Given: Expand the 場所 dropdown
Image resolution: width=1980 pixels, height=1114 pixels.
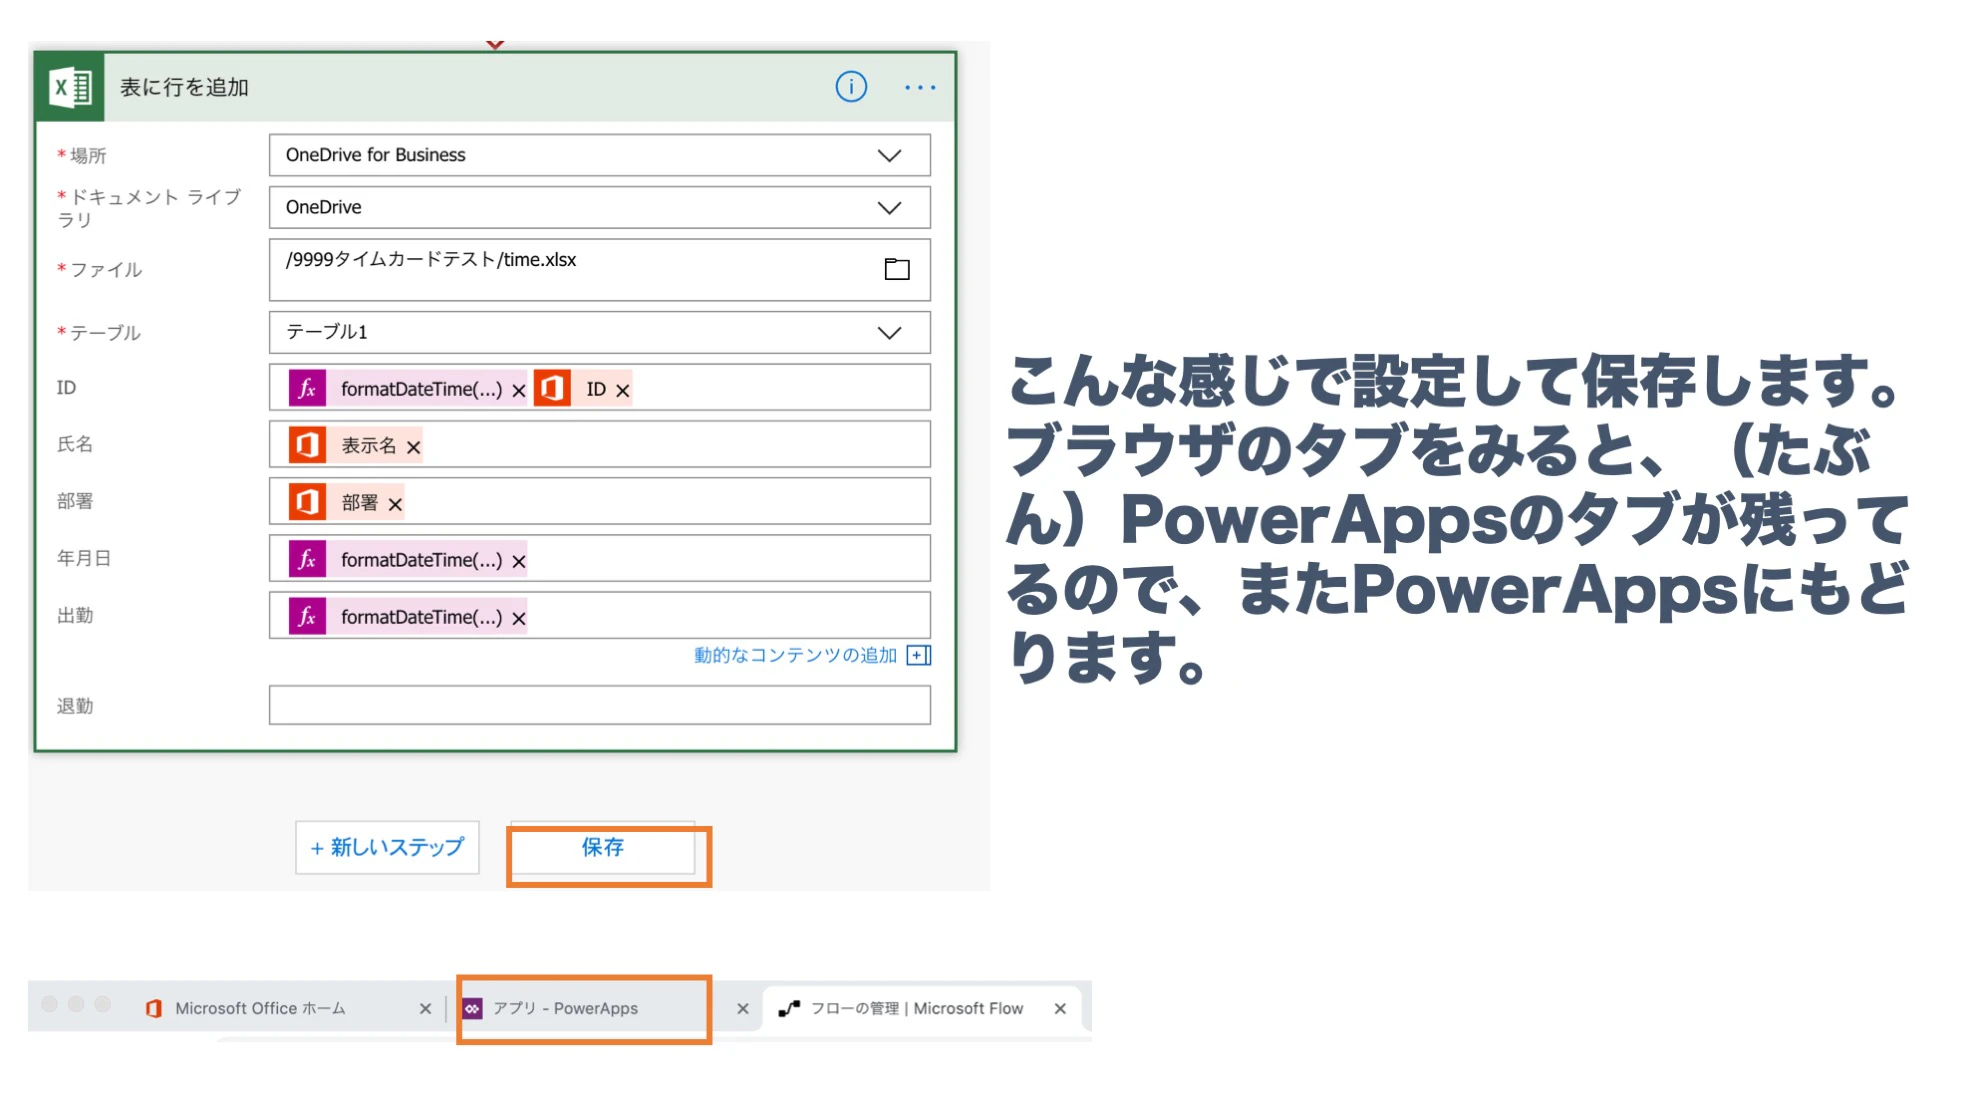Looking at the screenshot, I should [x=889, y=155].
